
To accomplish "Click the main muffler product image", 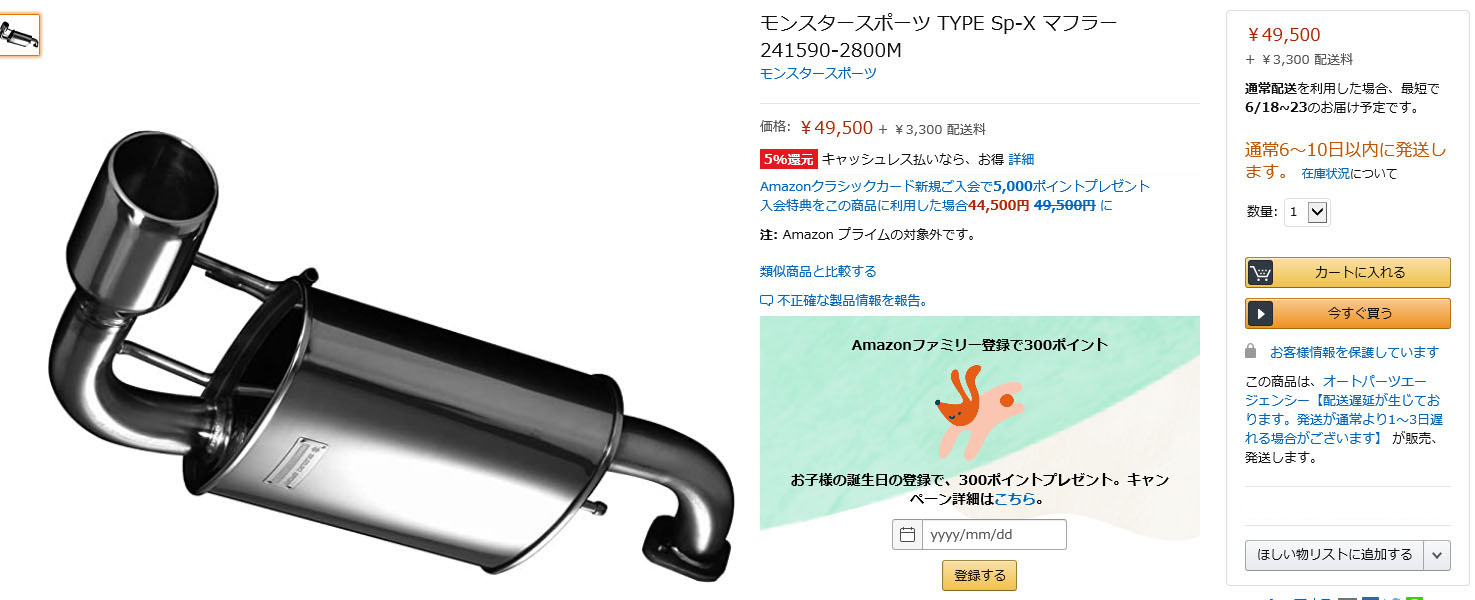I will [388, 355].
